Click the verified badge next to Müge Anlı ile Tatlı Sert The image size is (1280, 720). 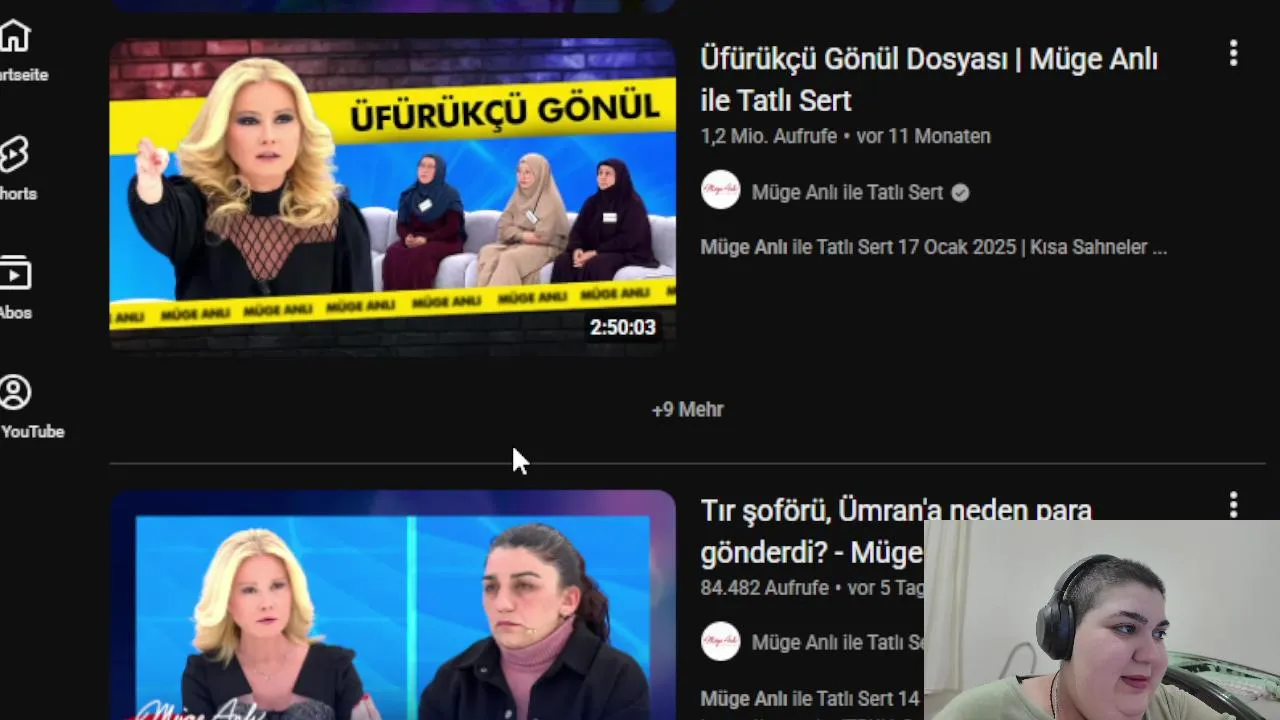[x=960, y=193]
